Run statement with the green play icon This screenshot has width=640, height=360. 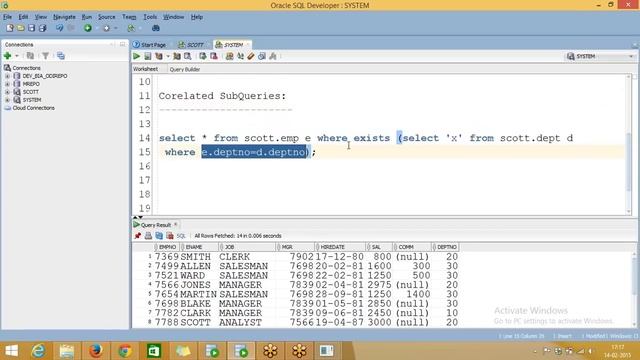click(137, 56)
